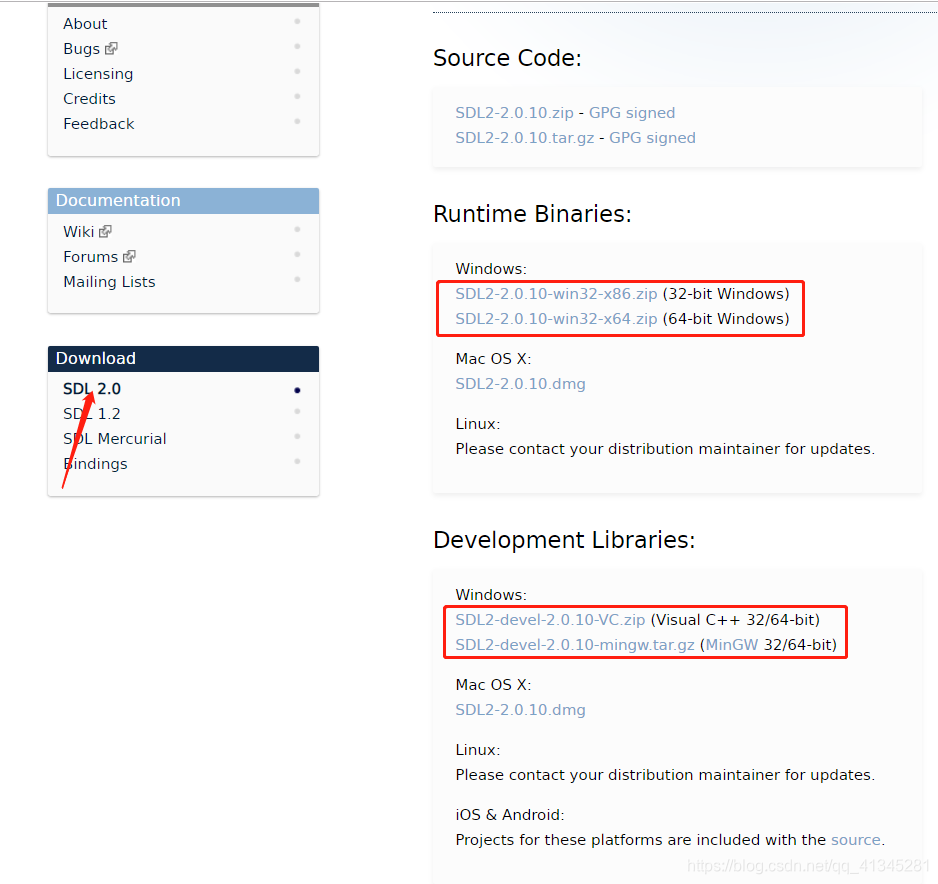
Task: Open the Bindings page
Action: (x=95, y=464)
